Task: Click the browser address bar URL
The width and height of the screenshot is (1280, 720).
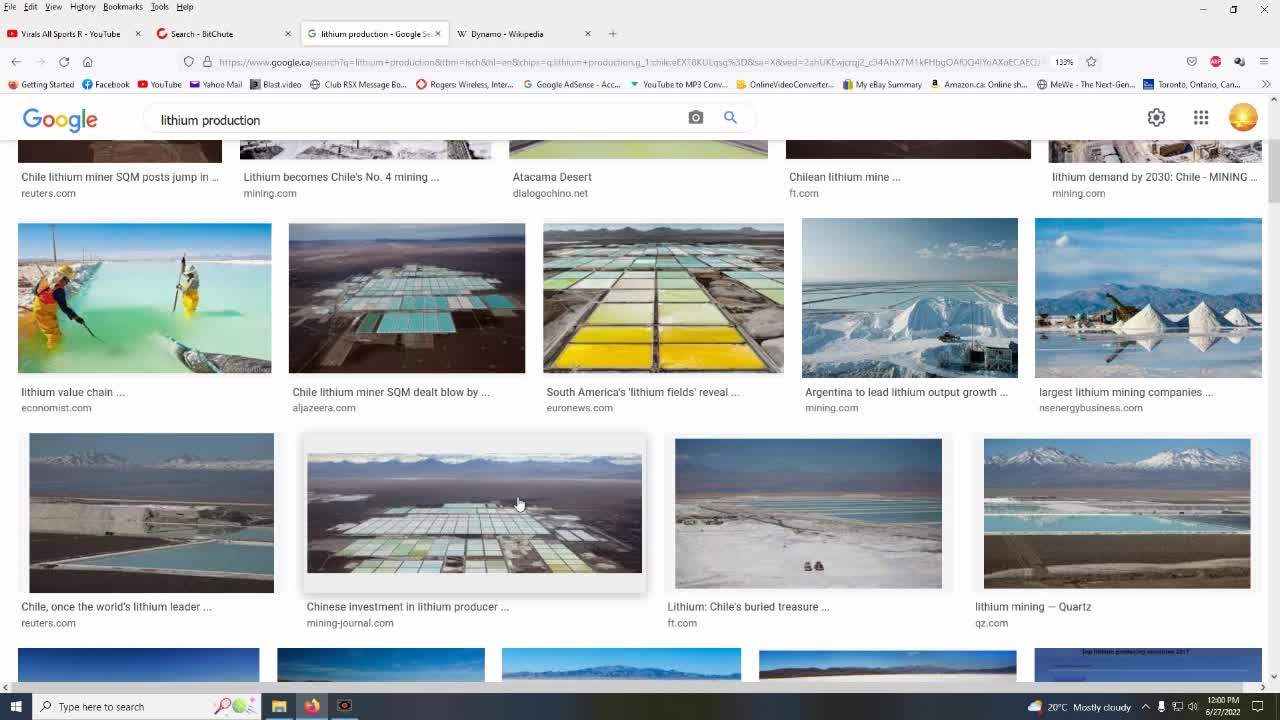Action: coord(630,62)
